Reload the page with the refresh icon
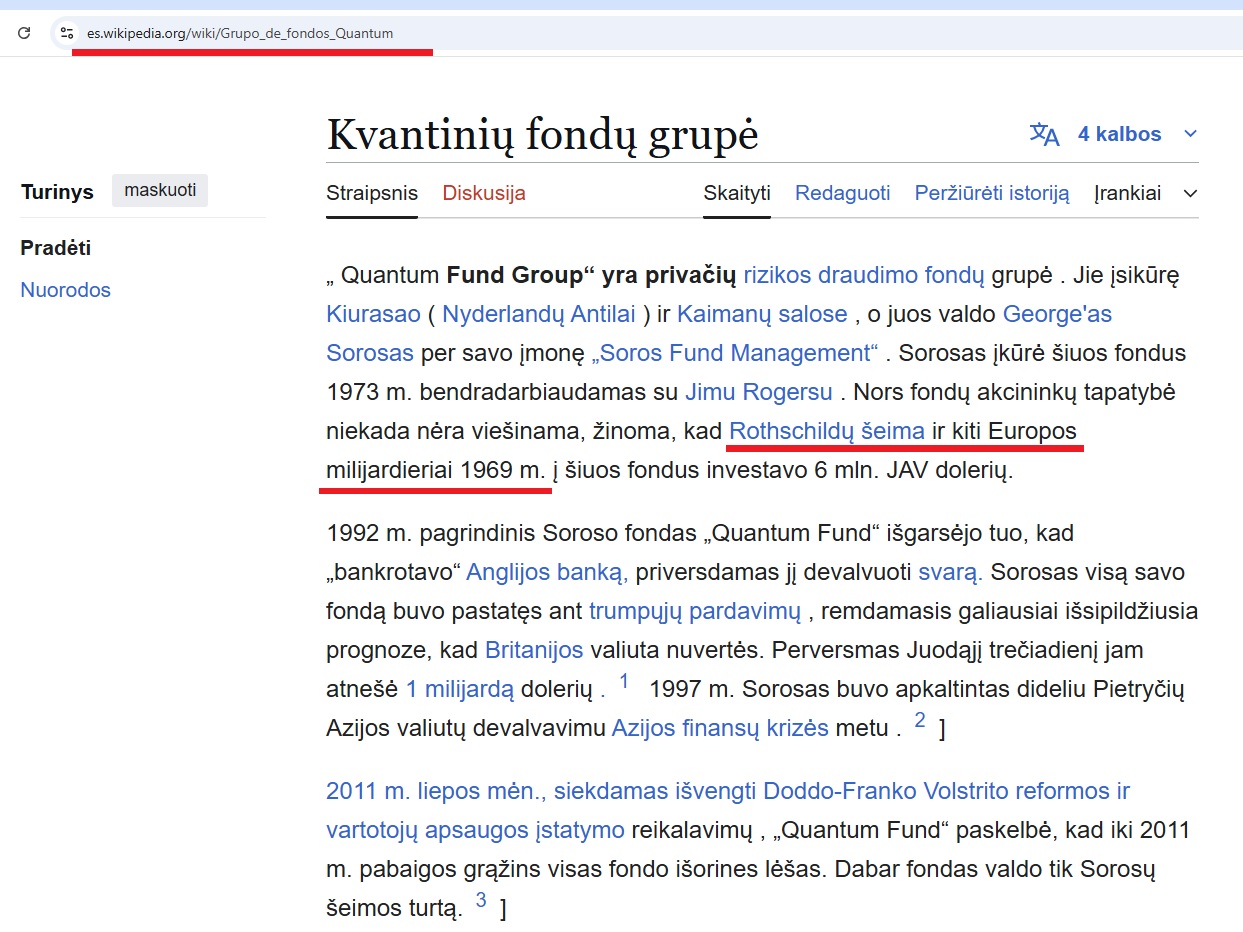Image resolution: width=1243 pixels, height=932 pixels. tap(24, 33)
